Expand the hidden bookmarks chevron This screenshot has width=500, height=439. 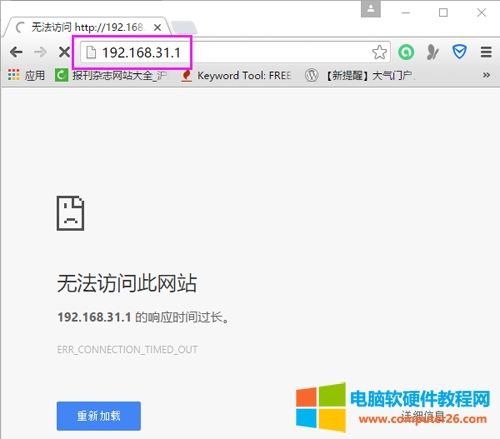(x=486, y=75)
